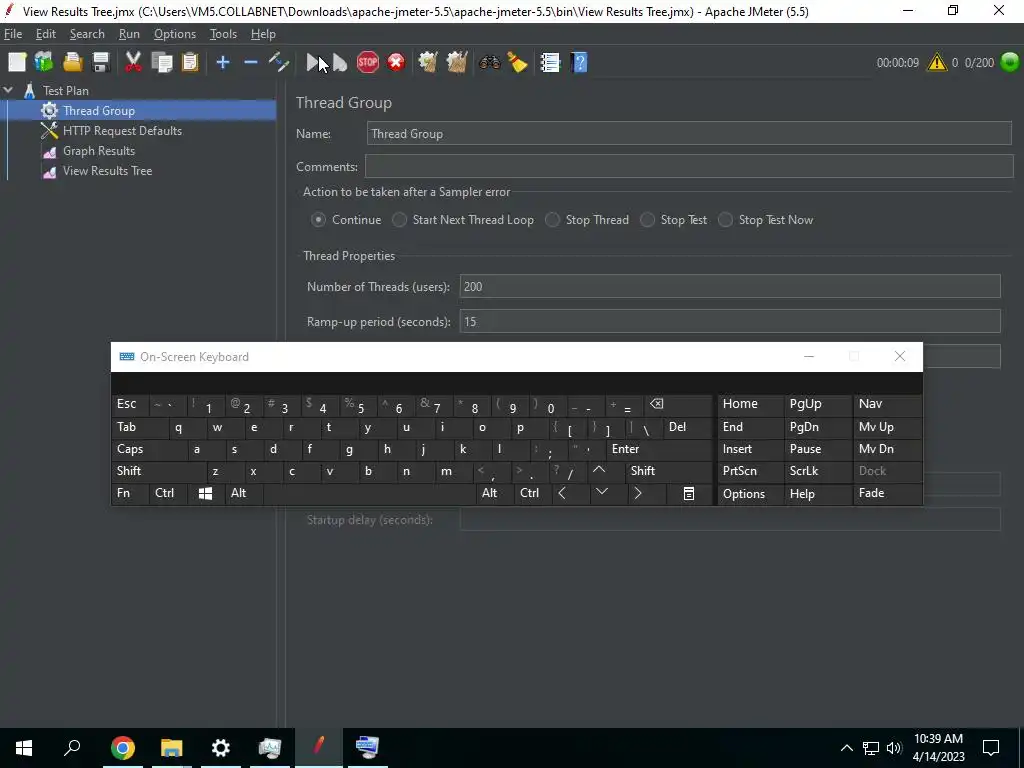Screen dimensions: 1024x768
Task: Select HTTP Request Defaults tree item
Action: point(122,131)
